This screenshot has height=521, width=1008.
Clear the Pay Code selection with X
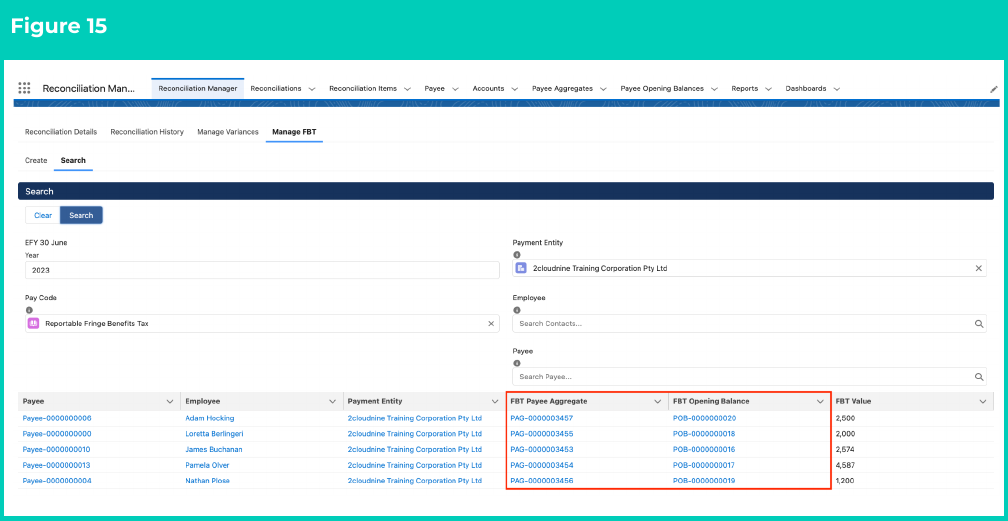[x=491, y=324]
